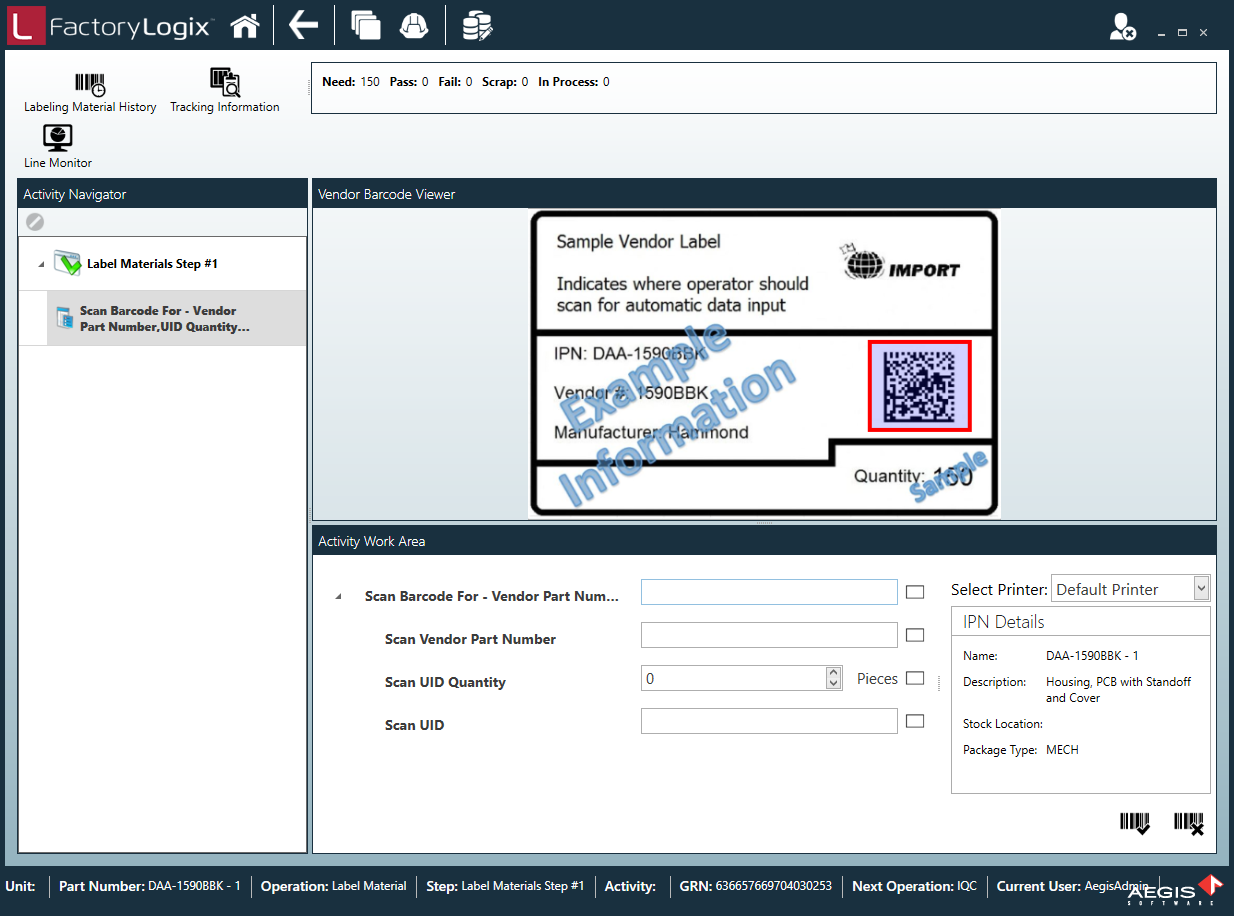This screenshot has width=1234, height=916.
Task: Open Tracking Information
Action: pyautogui.click(x=225, y=90)
